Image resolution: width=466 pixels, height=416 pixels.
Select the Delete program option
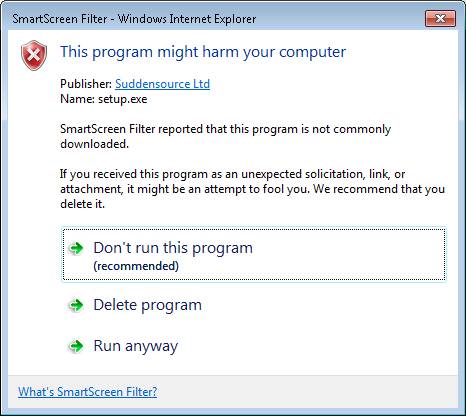tap(147, 305)
